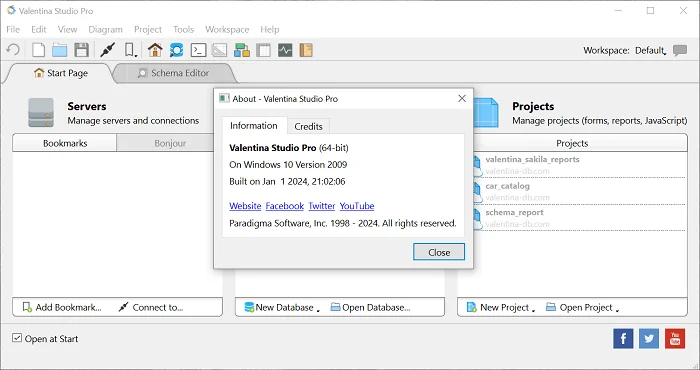Click the data table toolbar icon
The image size is (700, 370).
[263, 50]
